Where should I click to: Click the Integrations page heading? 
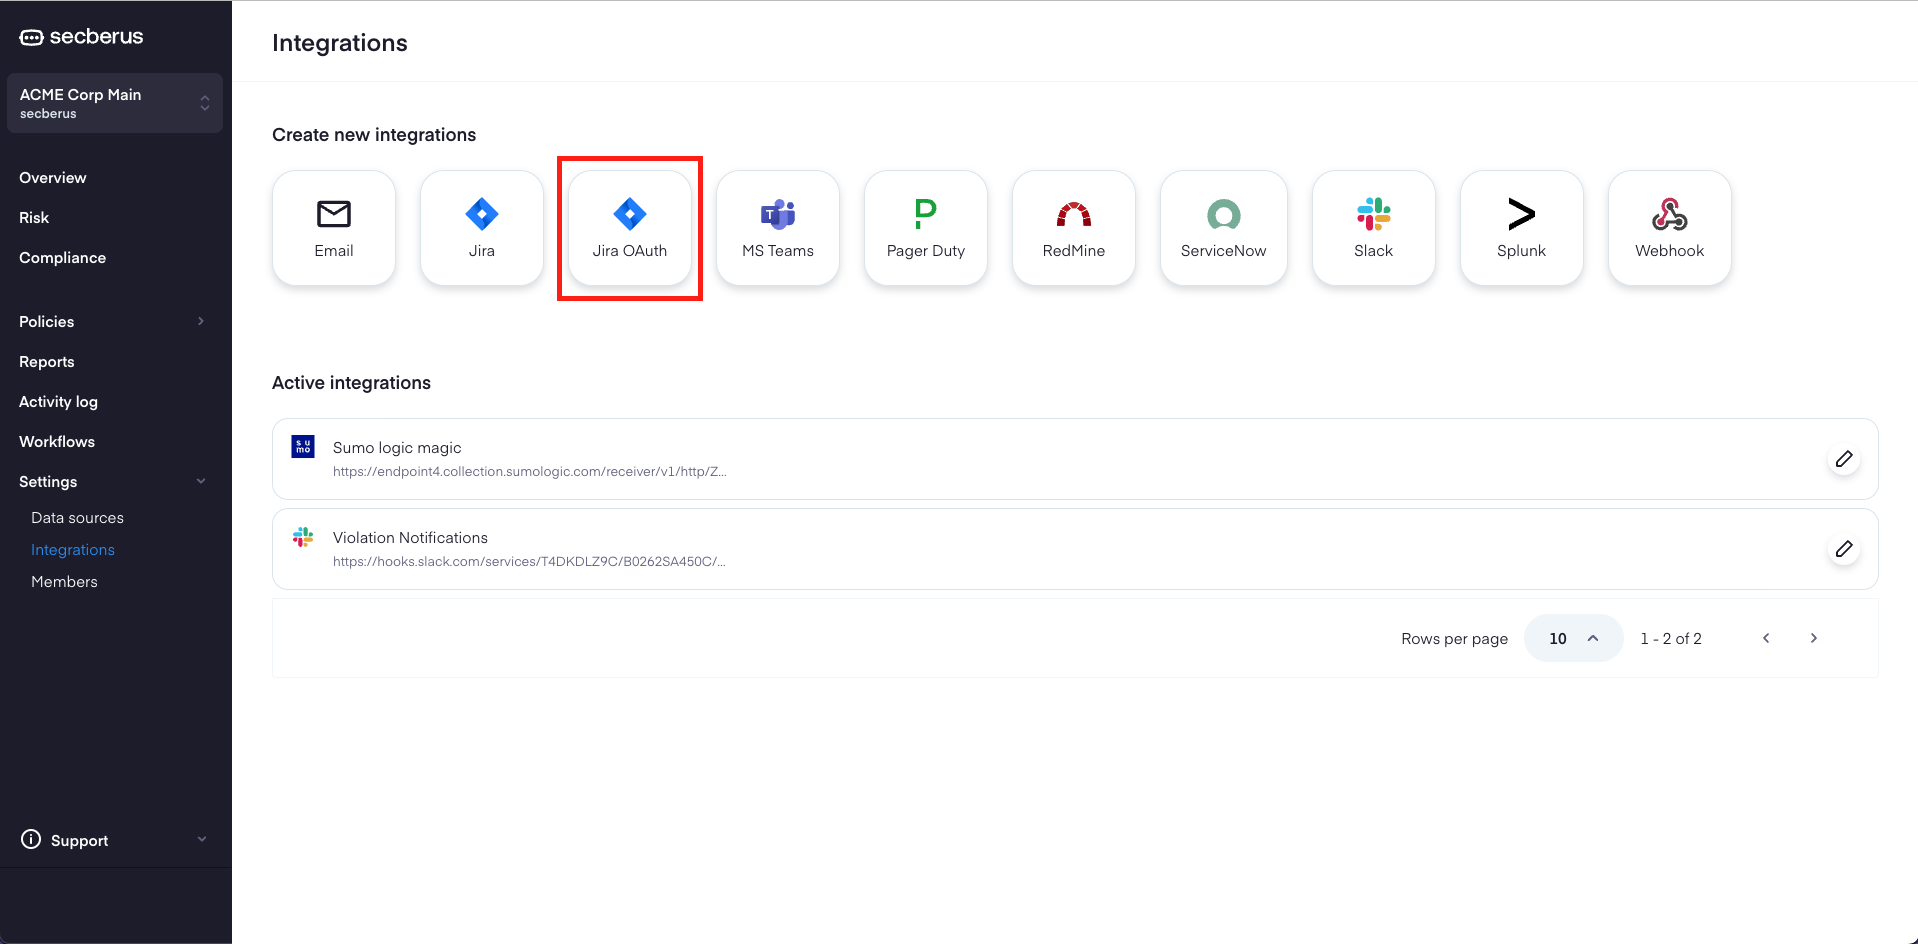click(340, 43)
